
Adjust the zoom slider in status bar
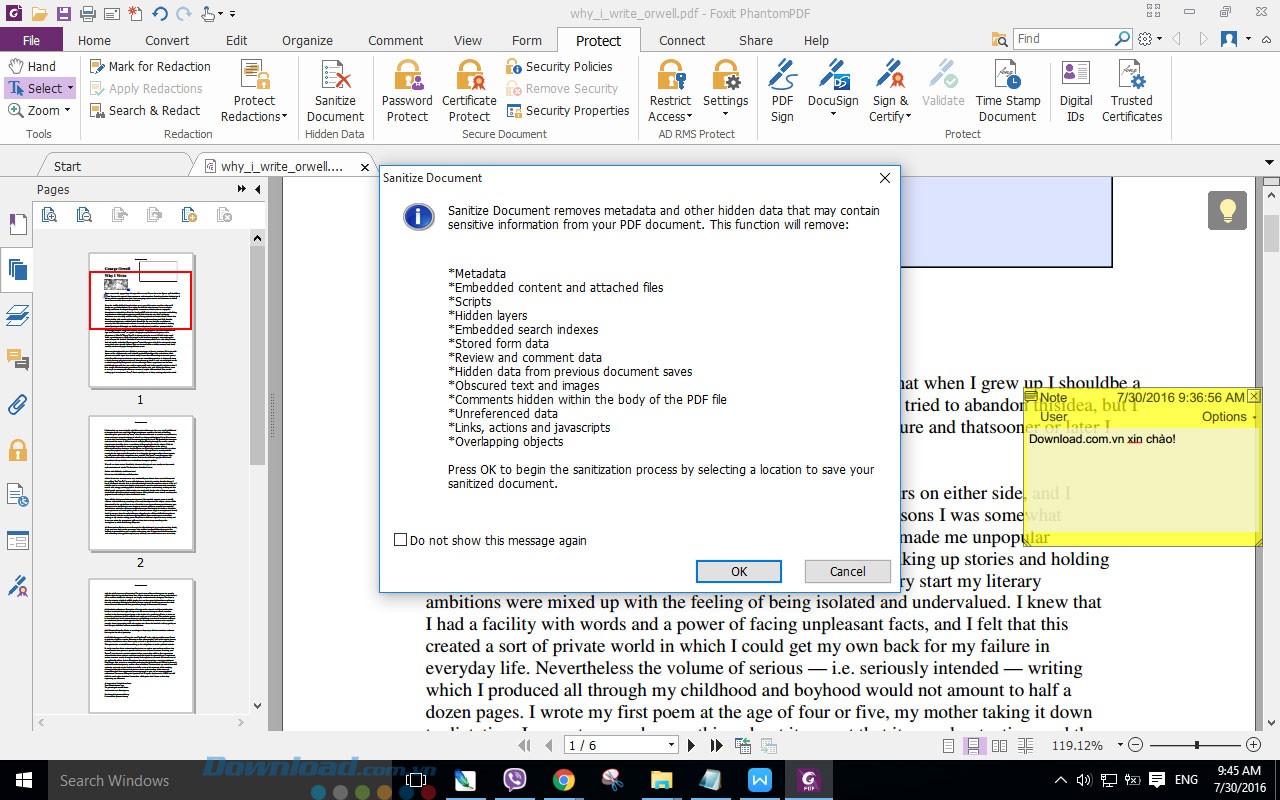pos(1196,745)
